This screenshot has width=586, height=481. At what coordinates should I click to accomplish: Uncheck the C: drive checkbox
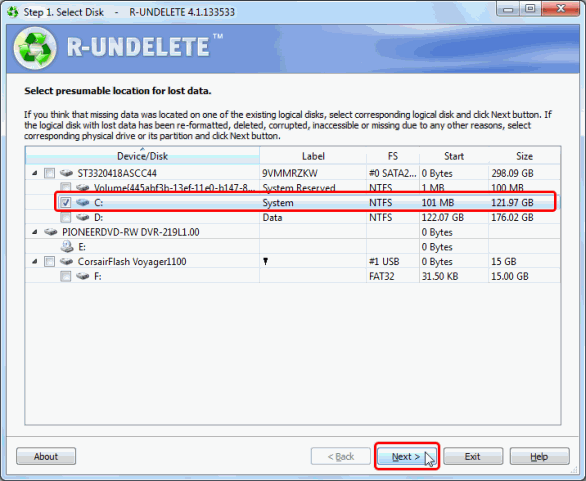pyautogui.click(x=66, y=203)
